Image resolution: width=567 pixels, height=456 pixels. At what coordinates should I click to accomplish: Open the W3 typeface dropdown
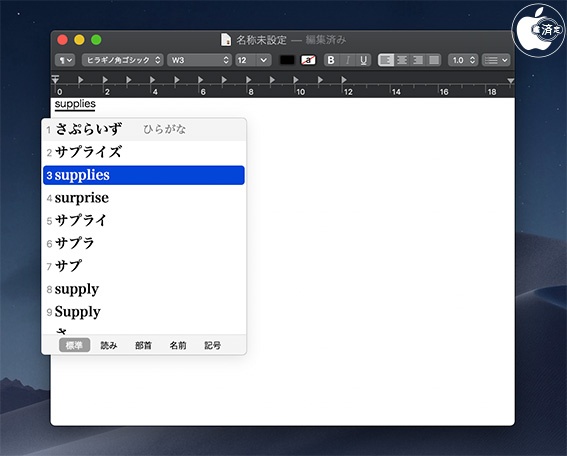click(x=199, y=60)
